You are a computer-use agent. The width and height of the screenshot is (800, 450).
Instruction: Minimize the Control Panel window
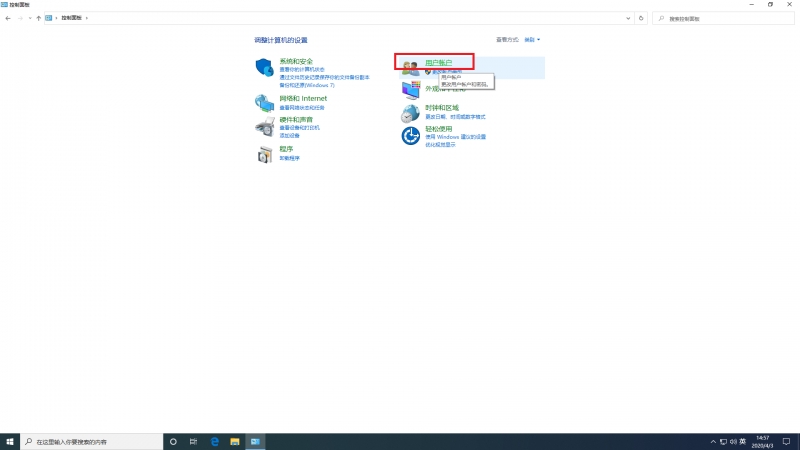click(x=752, y=5)
